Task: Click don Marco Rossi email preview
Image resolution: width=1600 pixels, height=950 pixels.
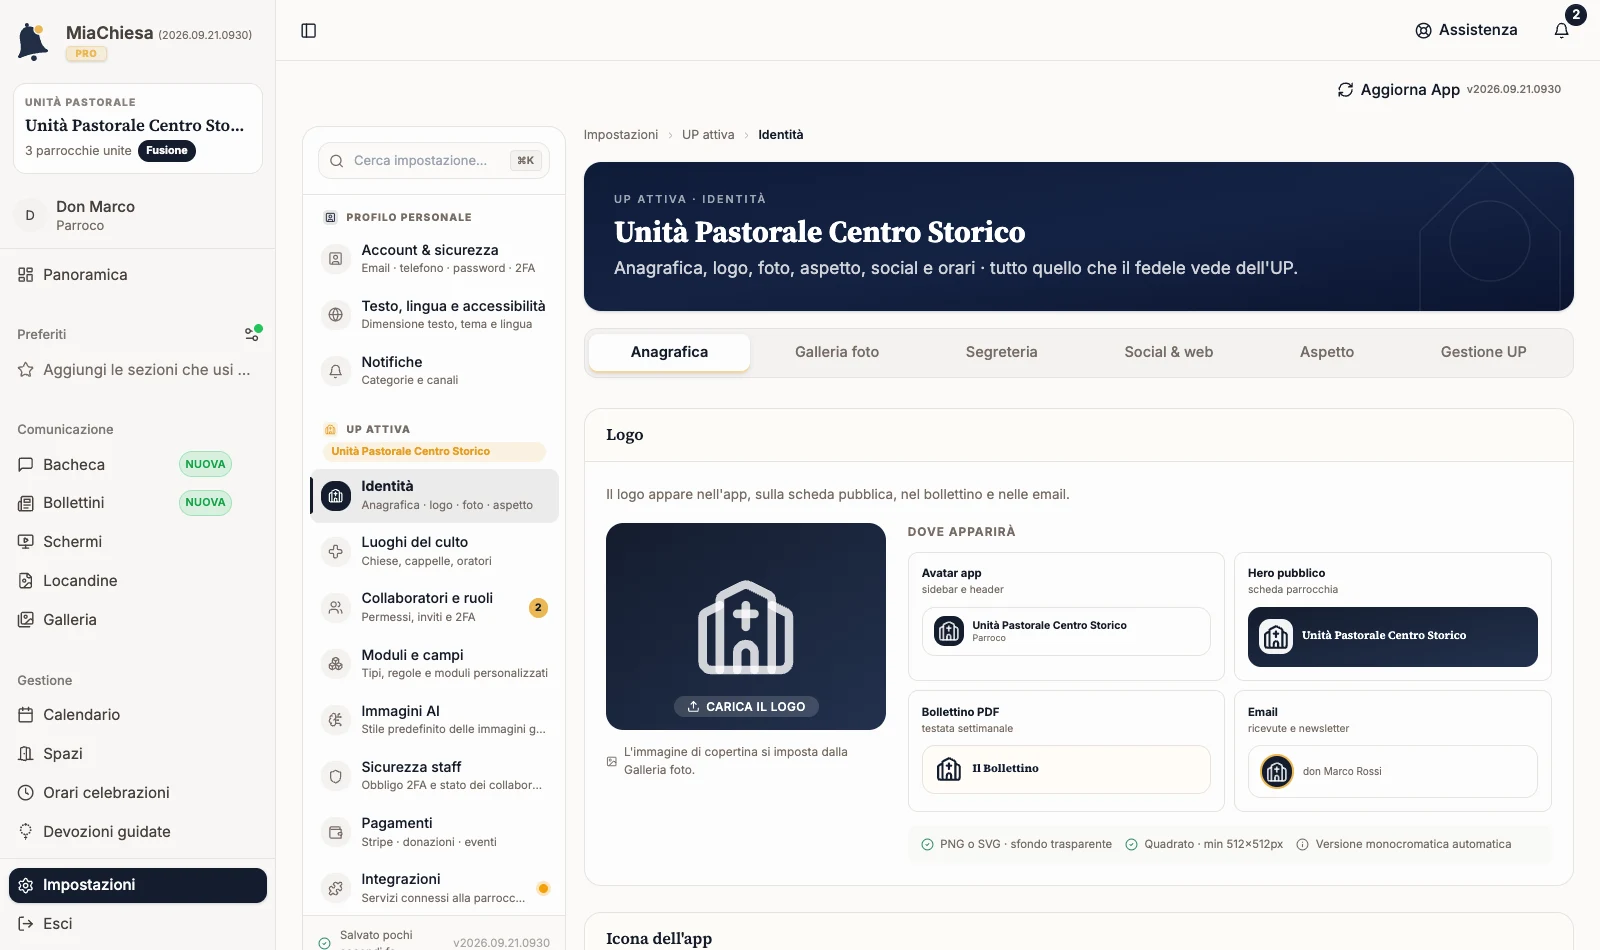Action: pyautogui.click(x=1393, y=771)
